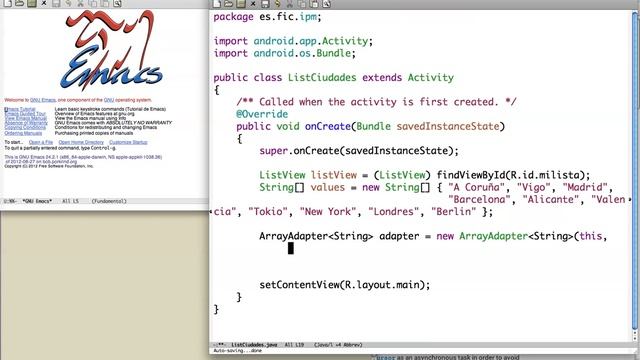Click 'All L19' position indicator in mode line
The image size is (640, 360).
[294, 345]
